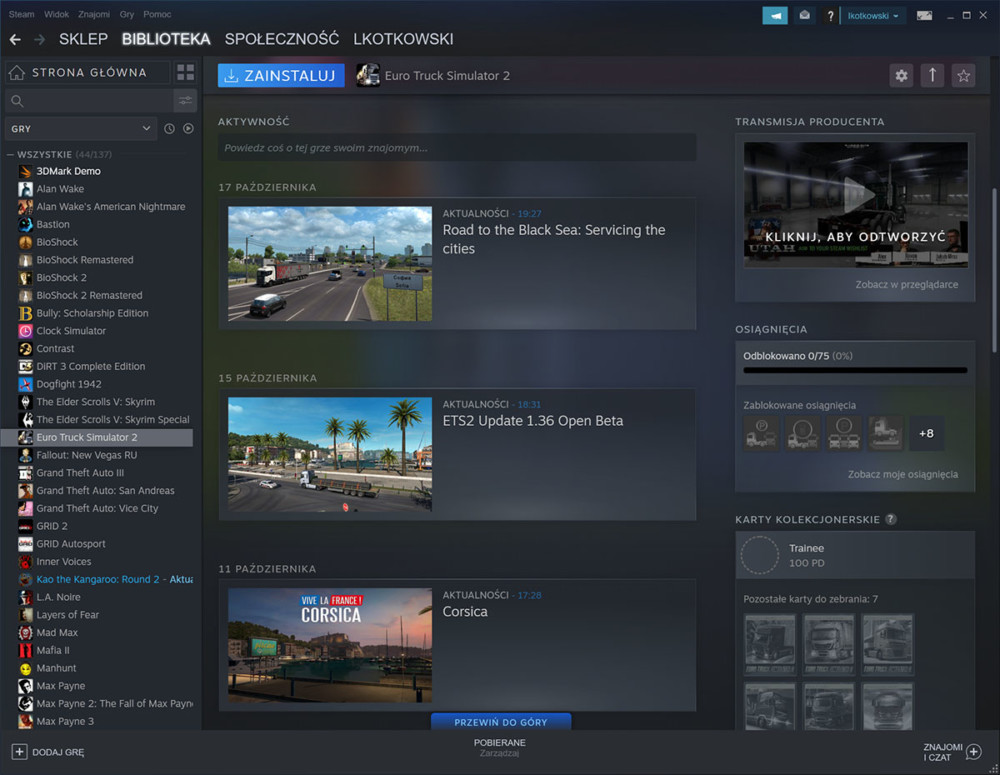Go to the SKLEP tab
The width and height of the screenshot is (1000, 775).
84,40
